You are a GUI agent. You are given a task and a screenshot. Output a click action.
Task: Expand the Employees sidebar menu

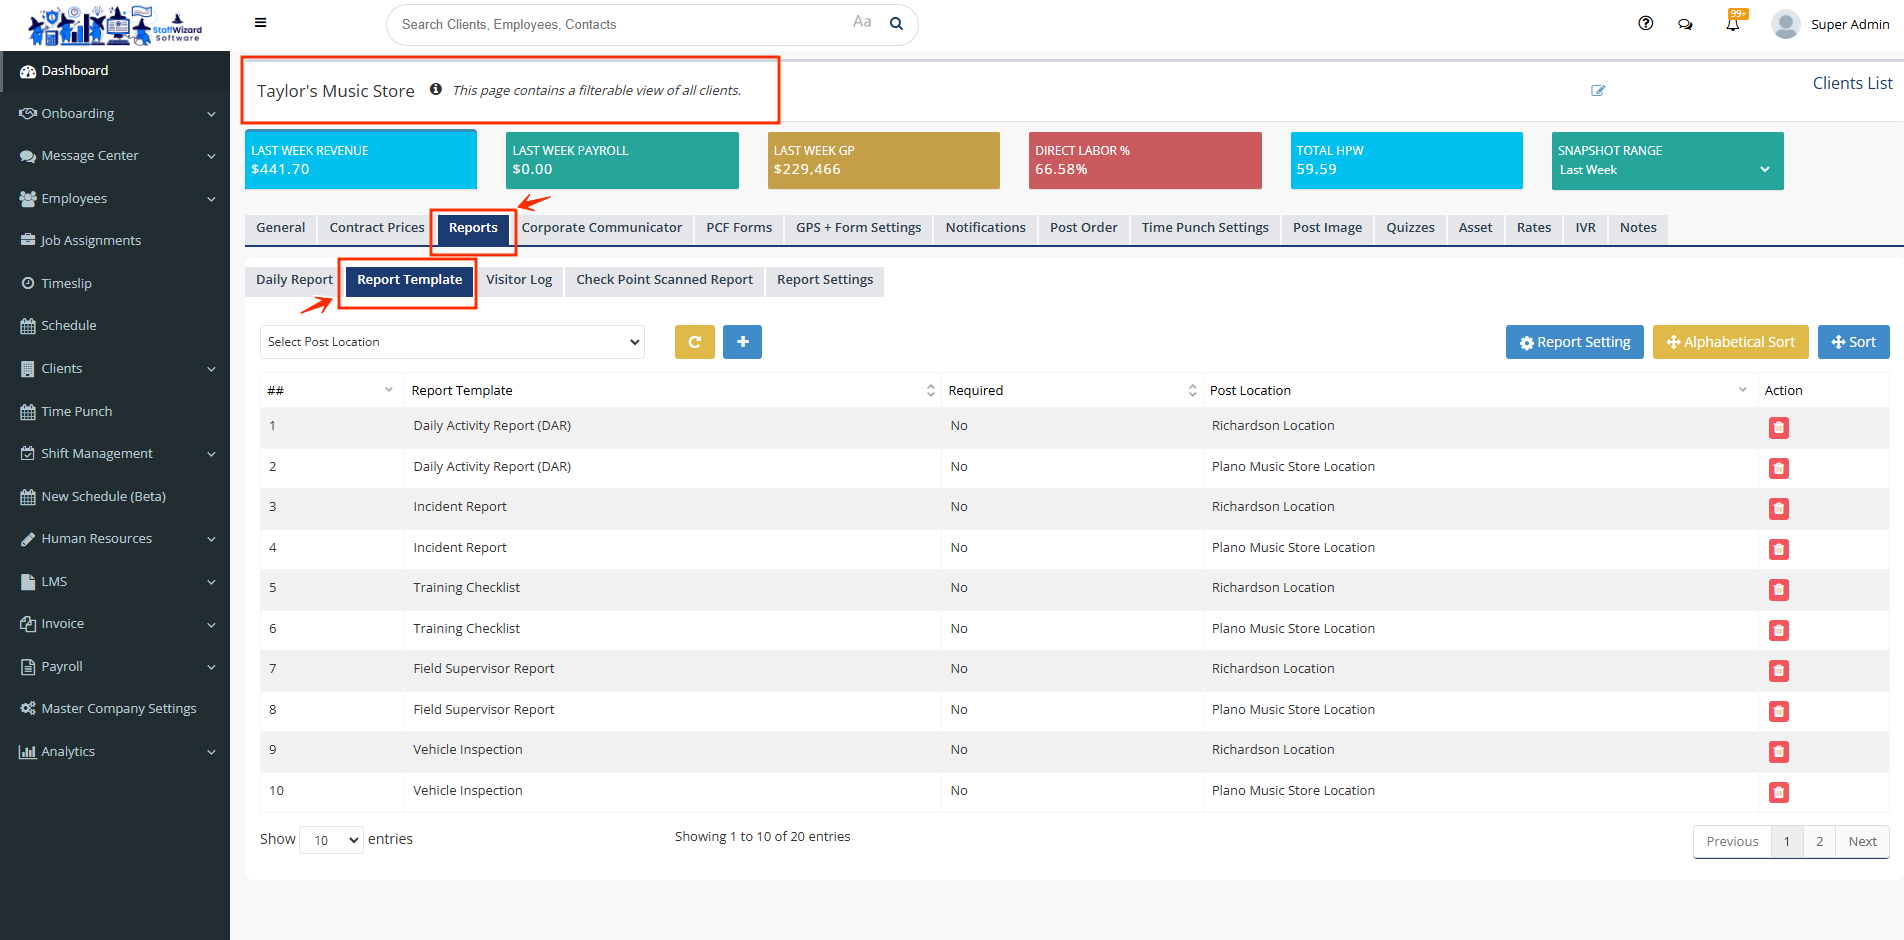tap(115, 199)
